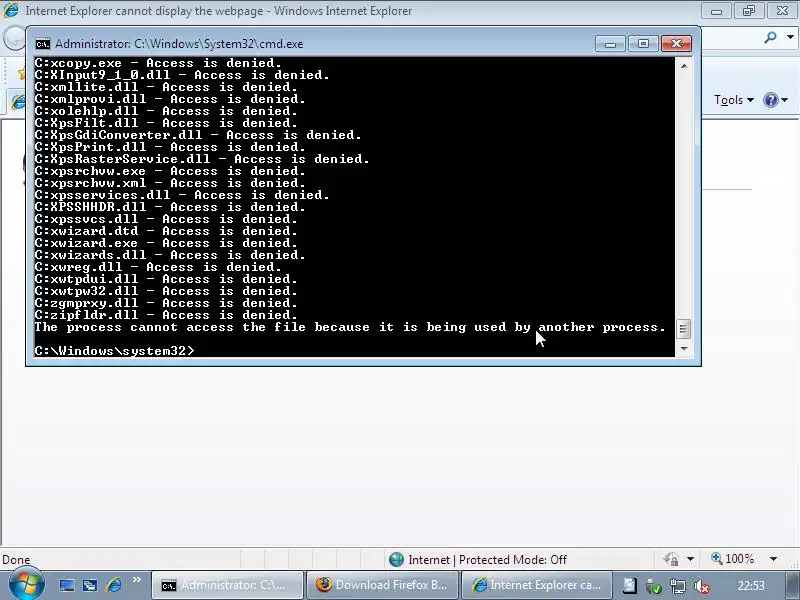Click the privacy lock icon in IE status bar
This screenshot has width=800, height=600.
(672, 559)
